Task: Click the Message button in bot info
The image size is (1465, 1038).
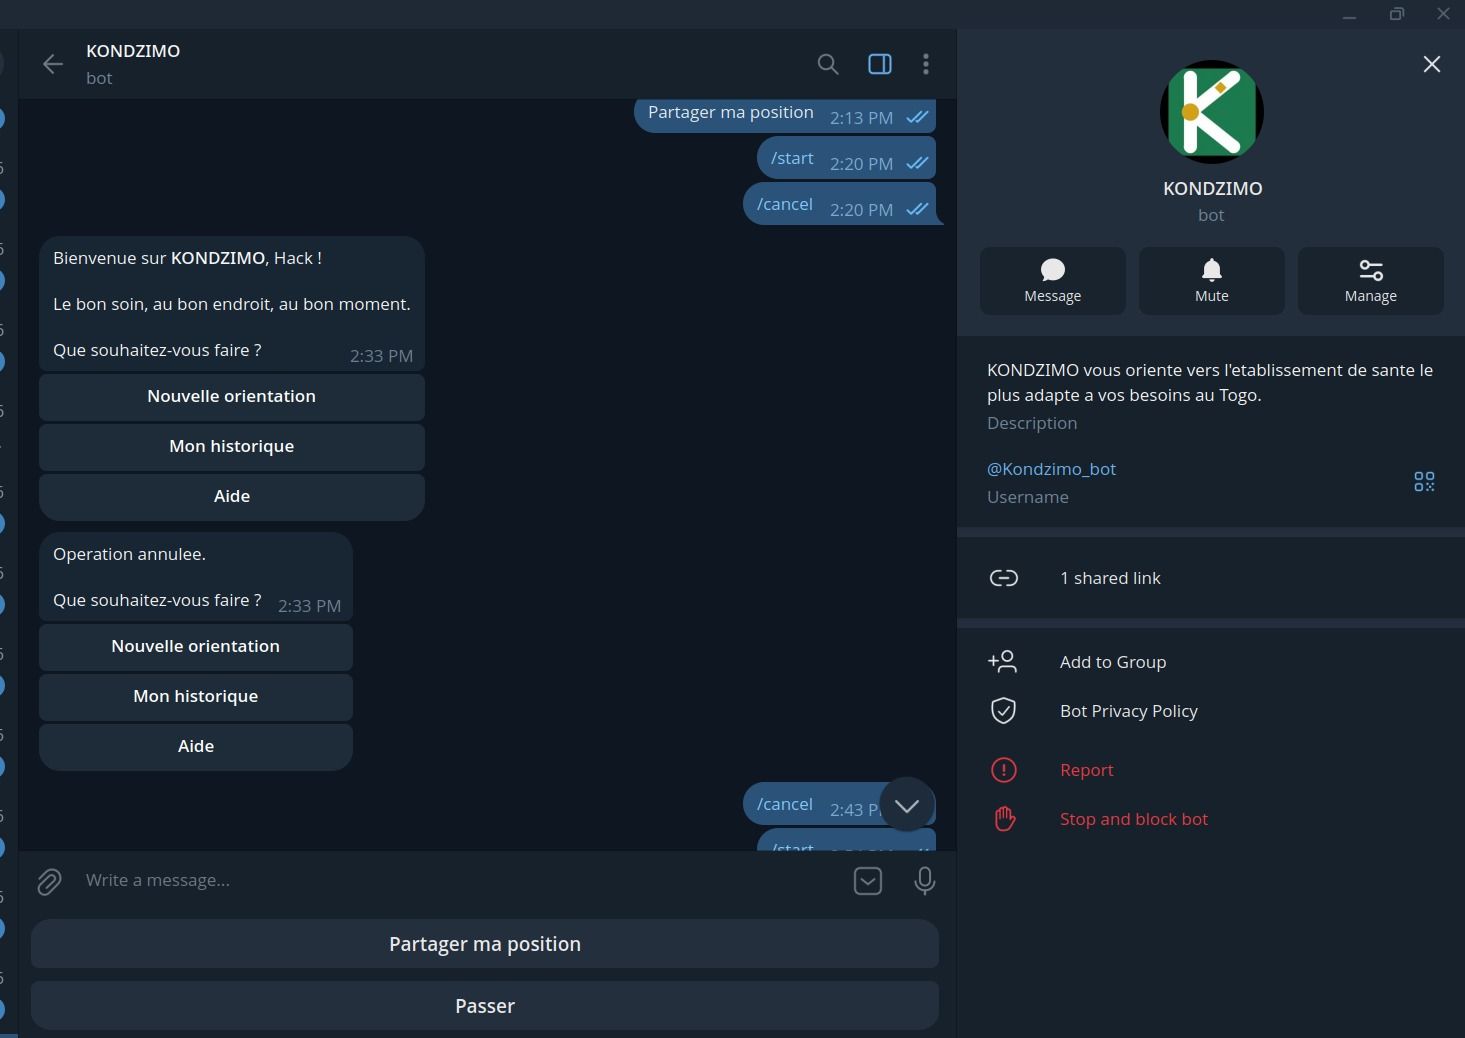Action: (x=1053, y=281)
